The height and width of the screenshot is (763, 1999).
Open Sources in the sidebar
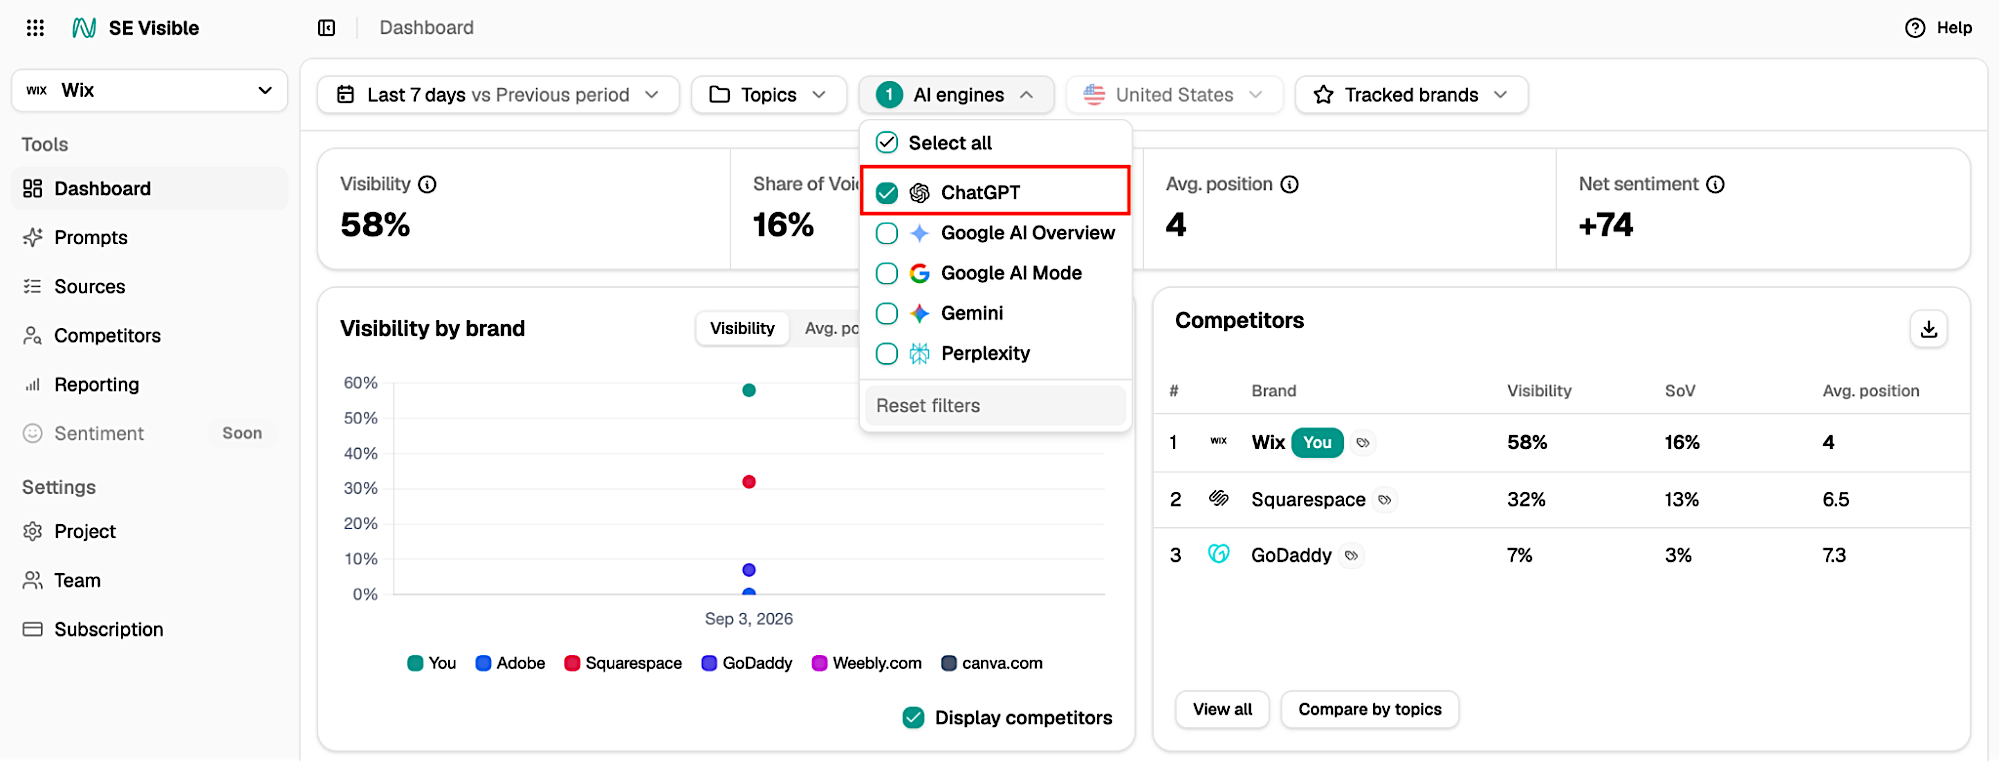150,286
